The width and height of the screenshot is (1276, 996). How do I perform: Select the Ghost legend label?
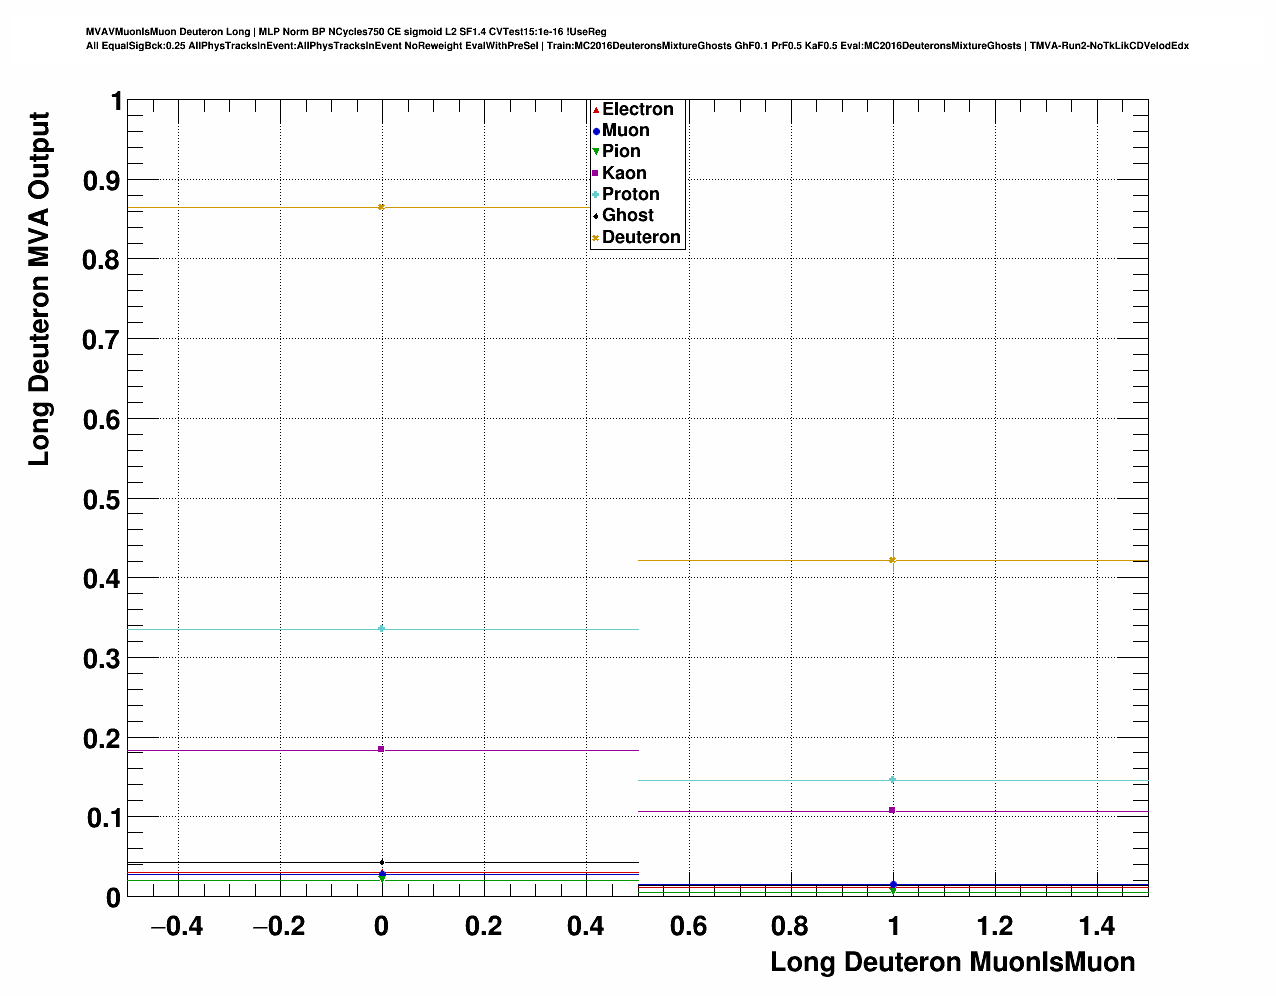tap(628, 216)
